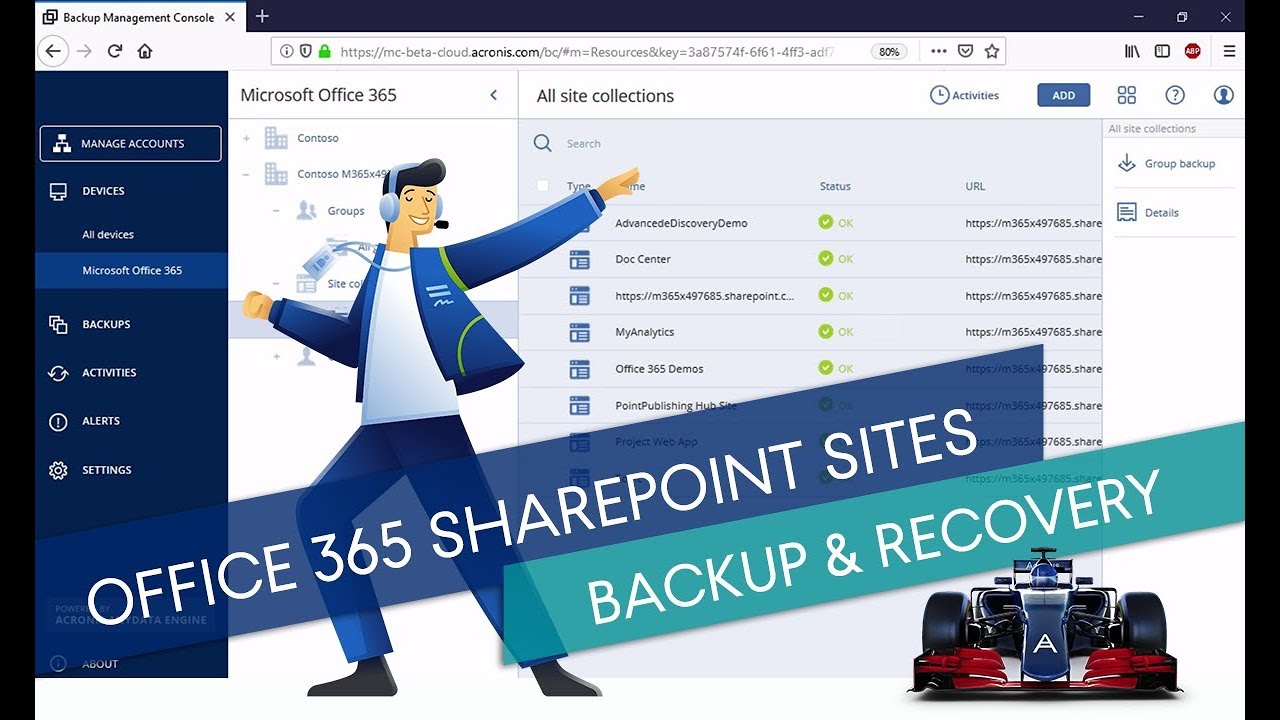
Task: Select the PointPublishing Hub Site row name
Action: point(676,405)
